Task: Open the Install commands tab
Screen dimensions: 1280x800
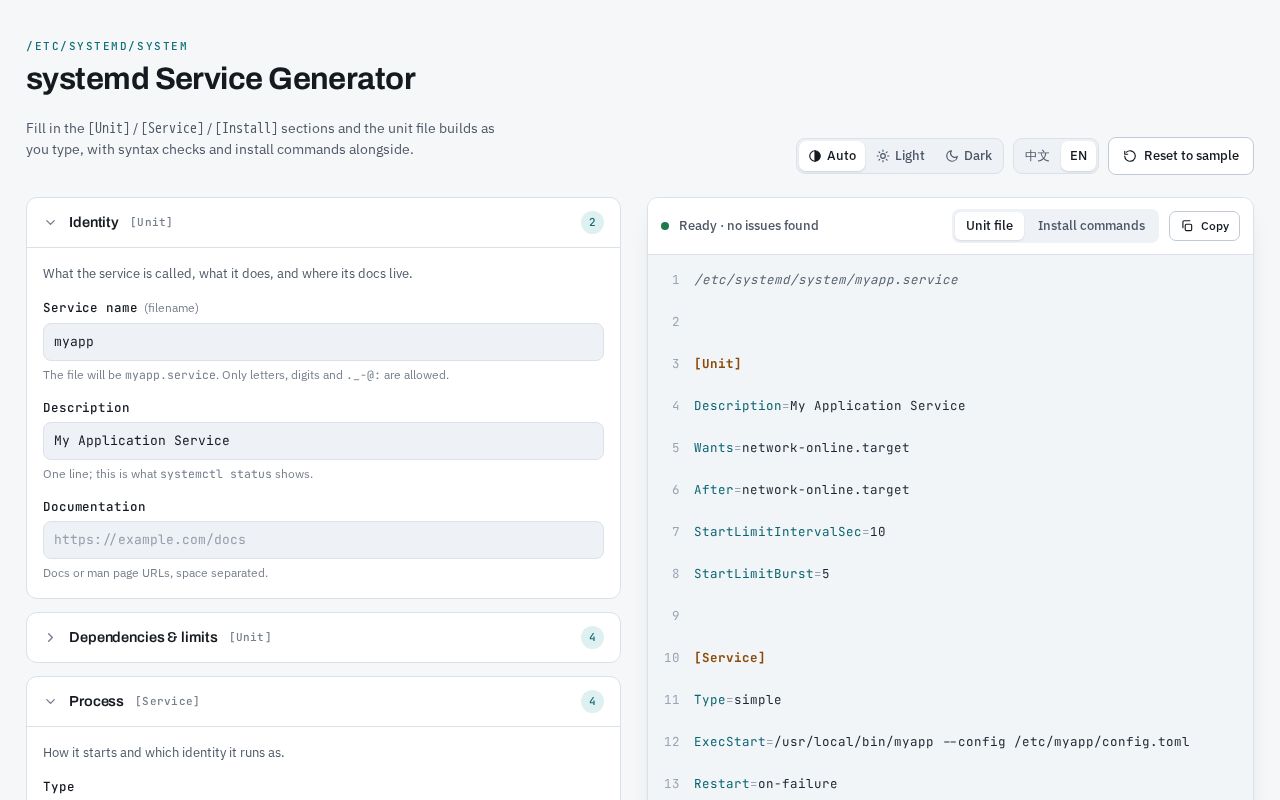Action: (x=1091, y=226)
